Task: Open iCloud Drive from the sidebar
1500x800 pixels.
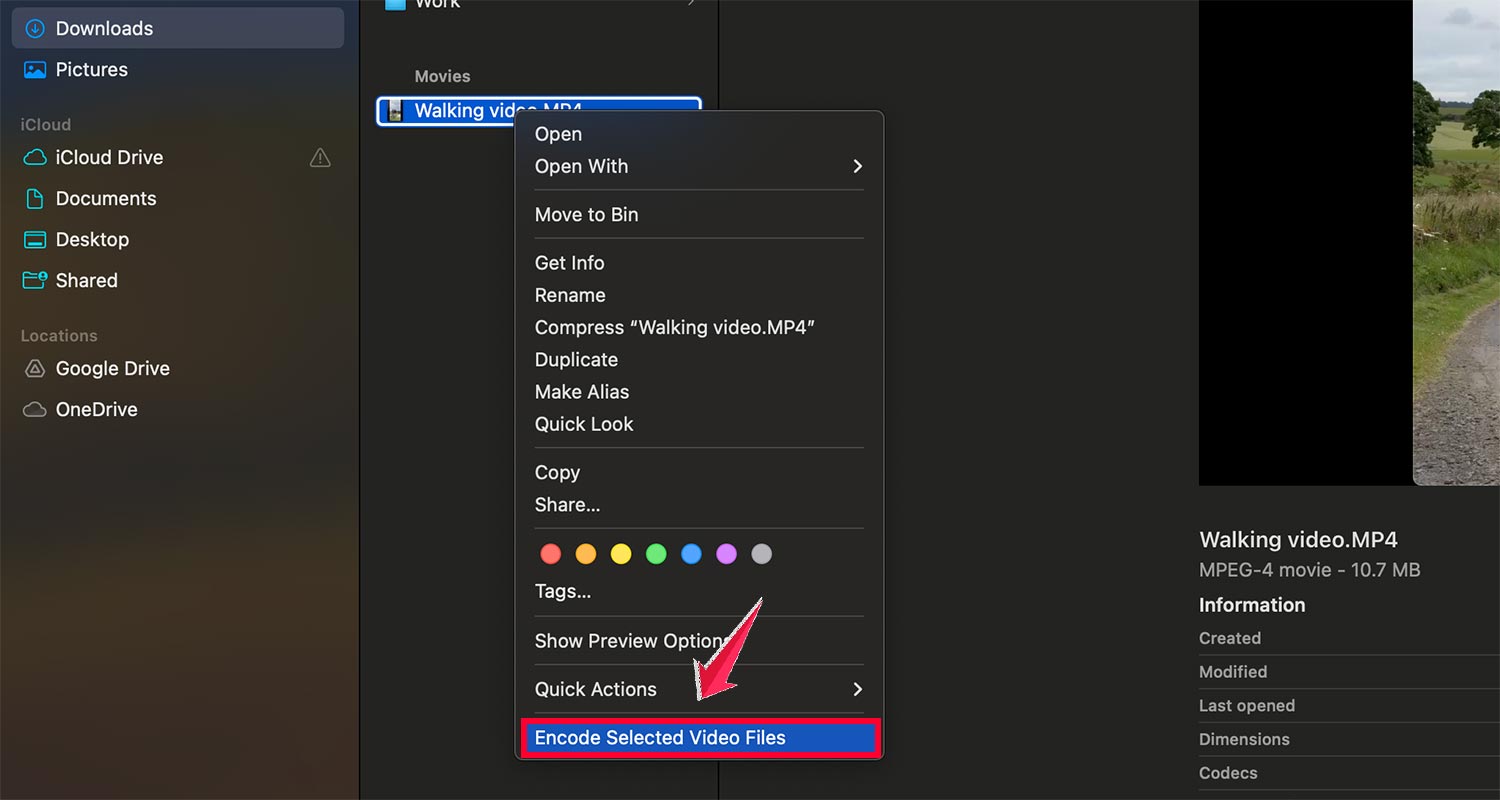Action: [34, 157]
